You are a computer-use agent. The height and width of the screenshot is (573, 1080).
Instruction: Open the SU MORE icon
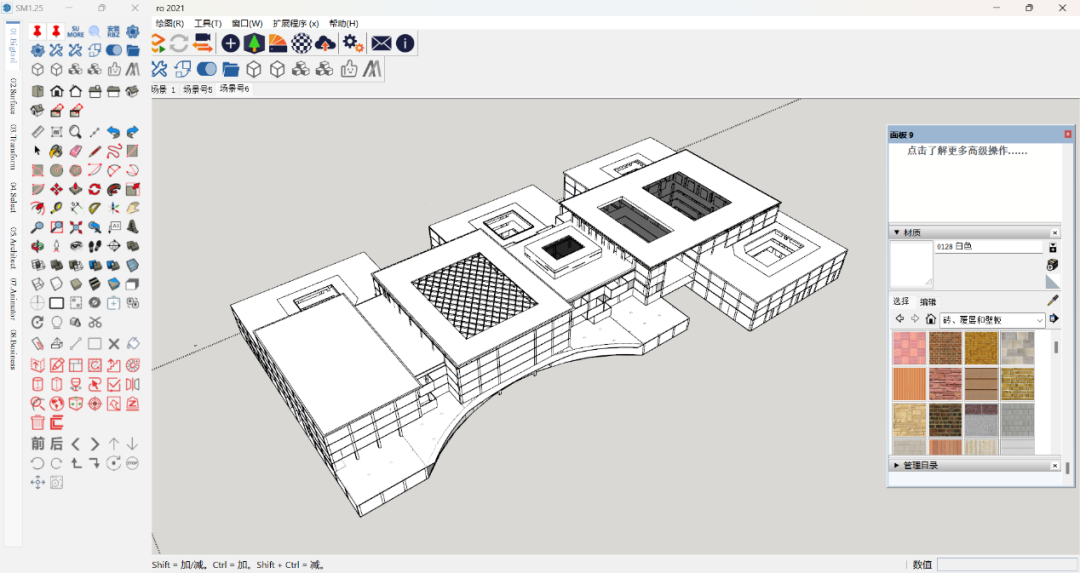click(x=76, y=32)
